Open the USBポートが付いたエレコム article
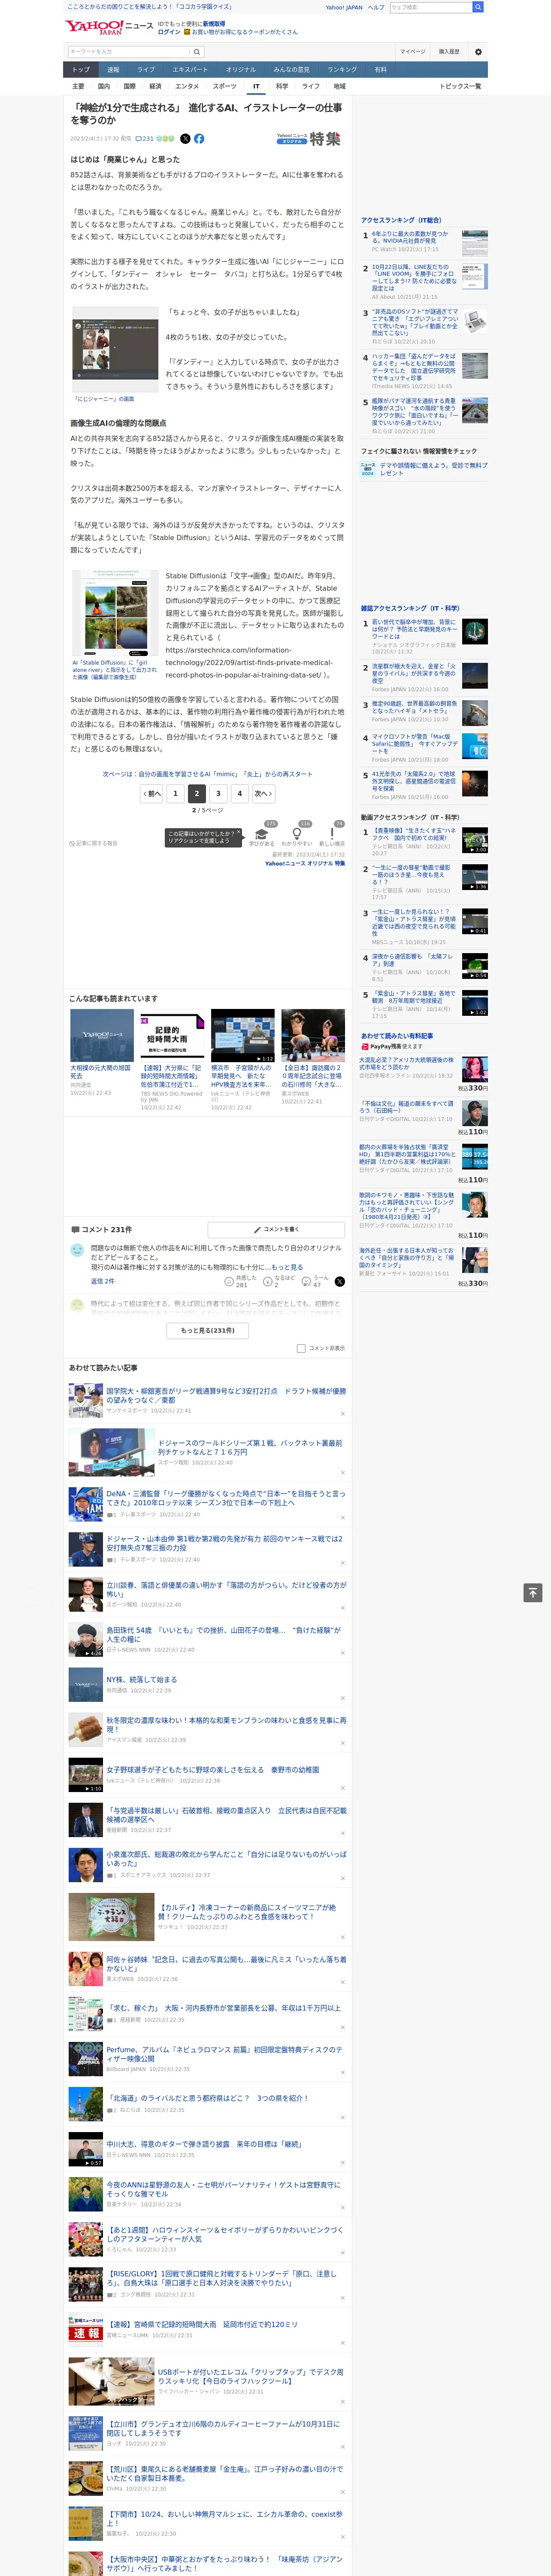 click(250, 2377)
